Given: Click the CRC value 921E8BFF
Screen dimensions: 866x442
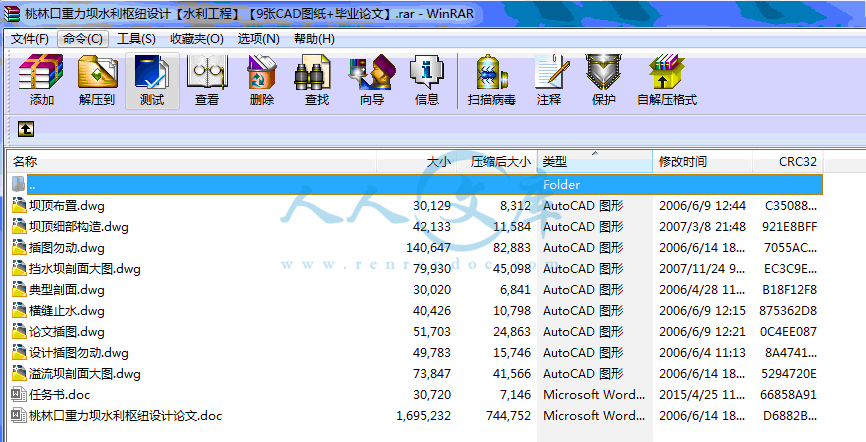Looking at the screenshot, I should tap(789, 227).
